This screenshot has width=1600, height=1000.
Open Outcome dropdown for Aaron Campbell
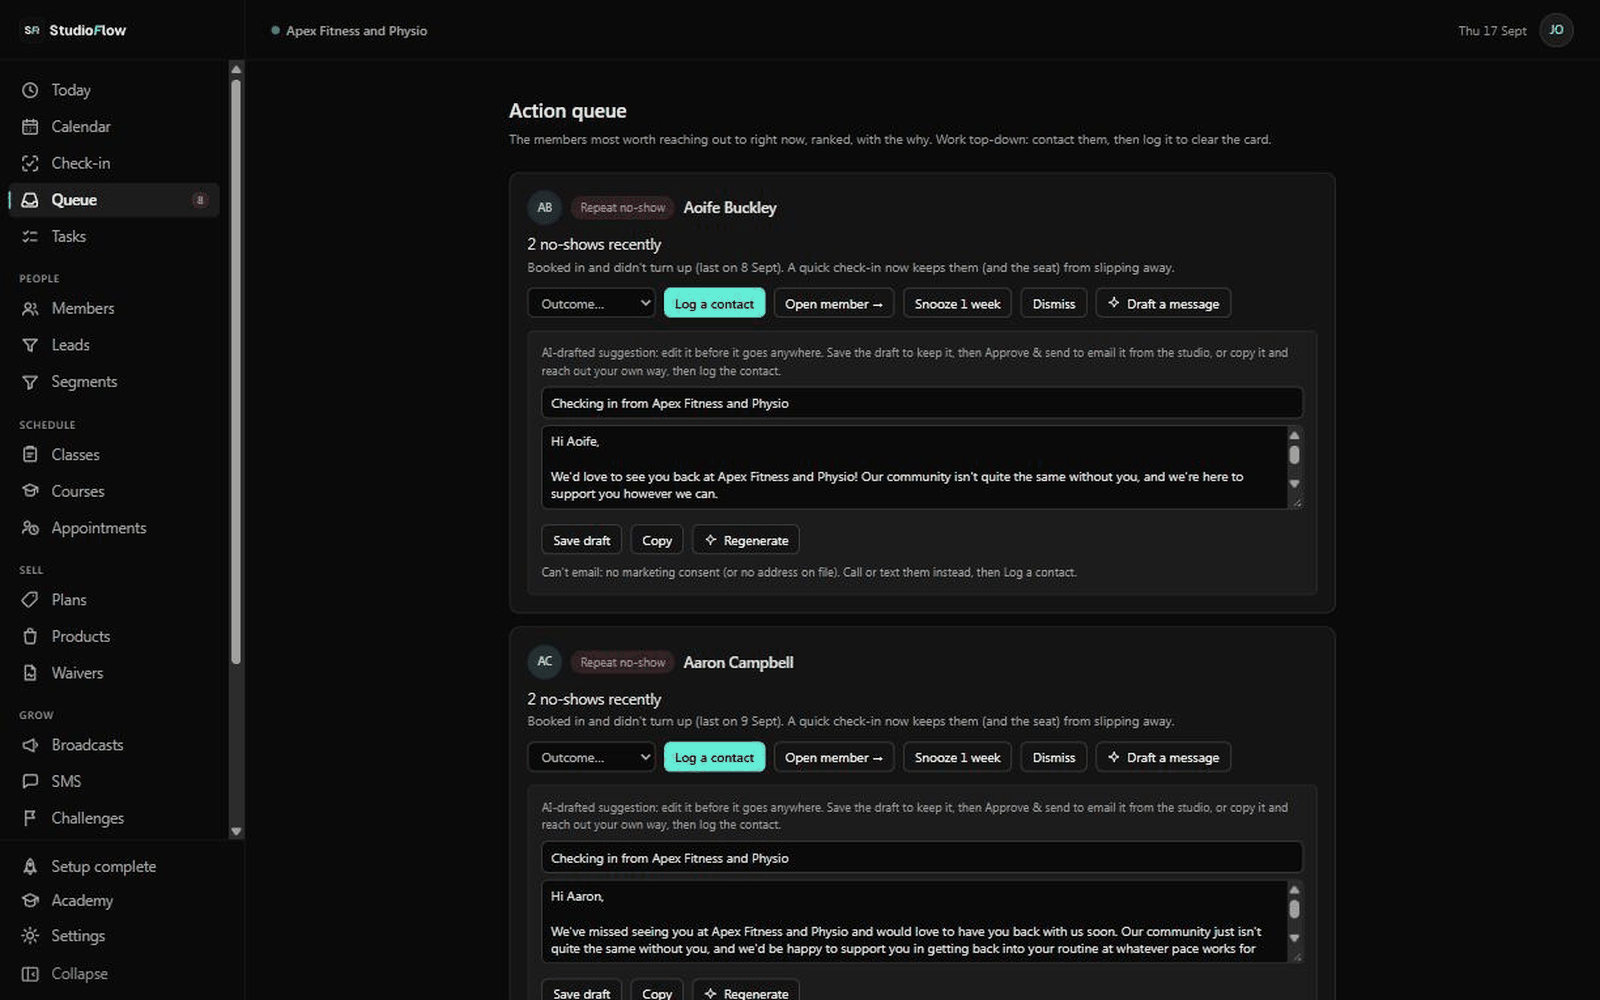[591, 758]
